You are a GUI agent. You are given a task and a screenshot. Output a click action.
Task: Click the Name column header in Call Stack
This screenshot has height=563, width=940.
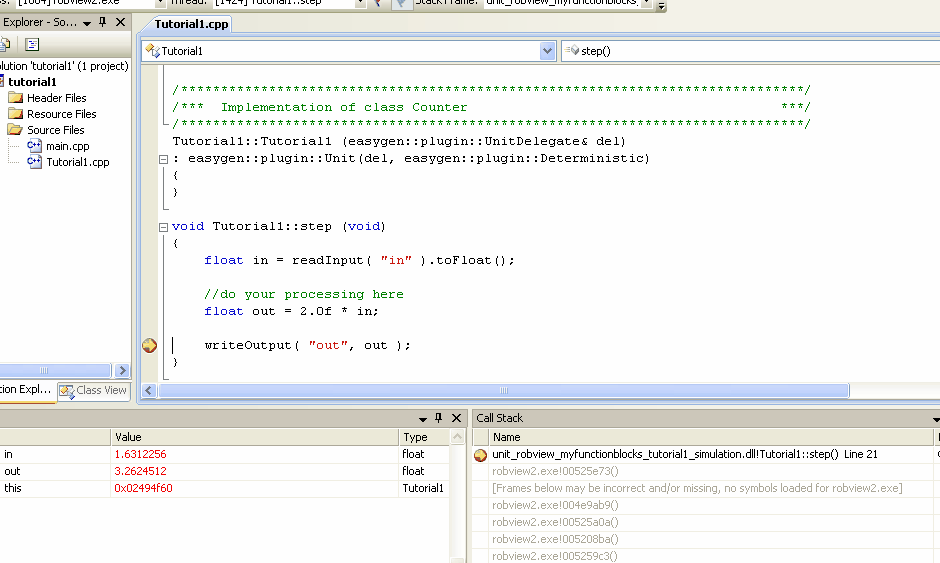[710, 437]
